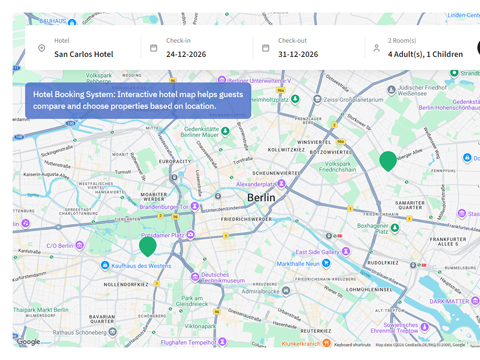The width and height of the screenshot is (480, 360).
Task: Click the BAUHAUS store icon
Action: point(72,22)
